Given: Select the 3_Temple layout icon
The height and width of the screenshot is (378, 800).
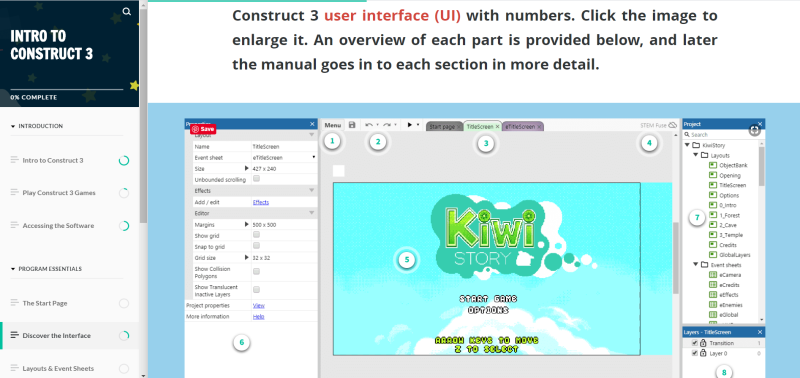Looking at the screenshot, I should coord(713,235).
